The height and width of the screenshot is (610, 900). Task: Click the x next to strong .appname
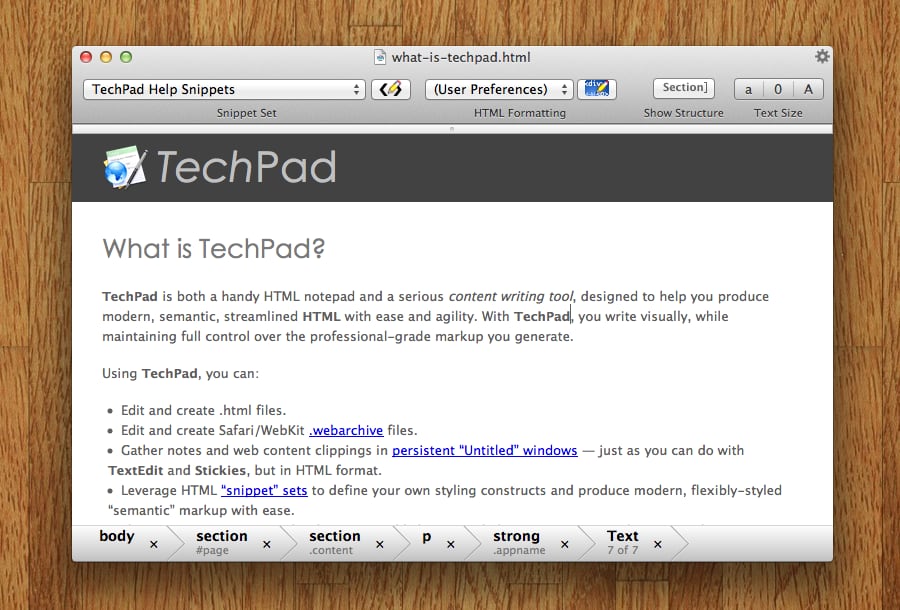point(564,545)
